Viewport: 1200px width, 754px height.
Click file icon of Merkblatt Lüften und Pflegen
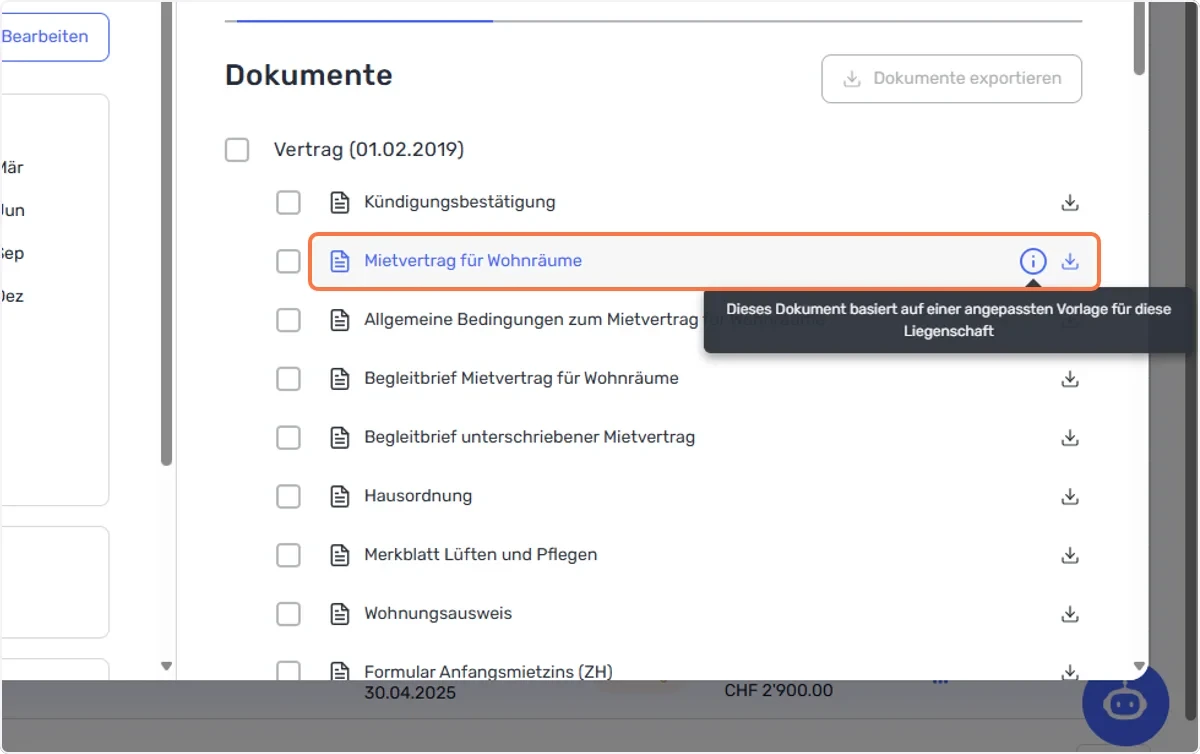point(340,555)
